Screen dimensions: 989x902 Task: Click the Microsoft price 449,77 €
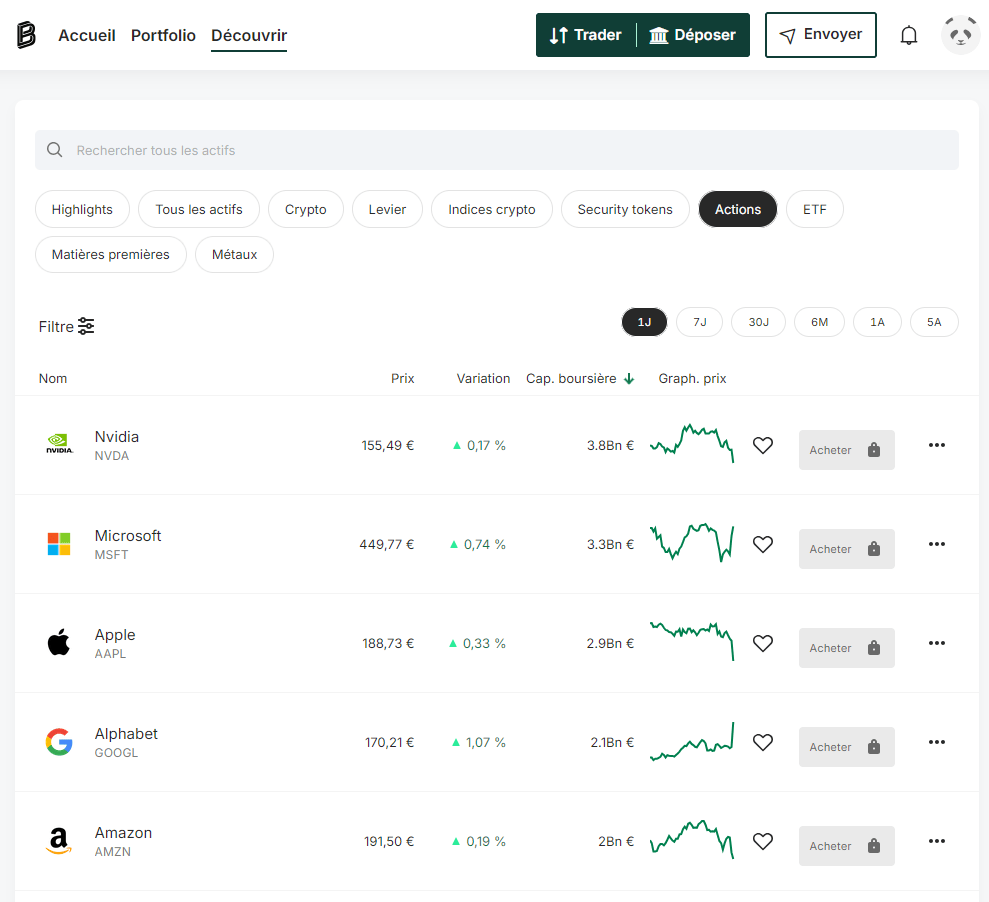[x=387, y=544]
